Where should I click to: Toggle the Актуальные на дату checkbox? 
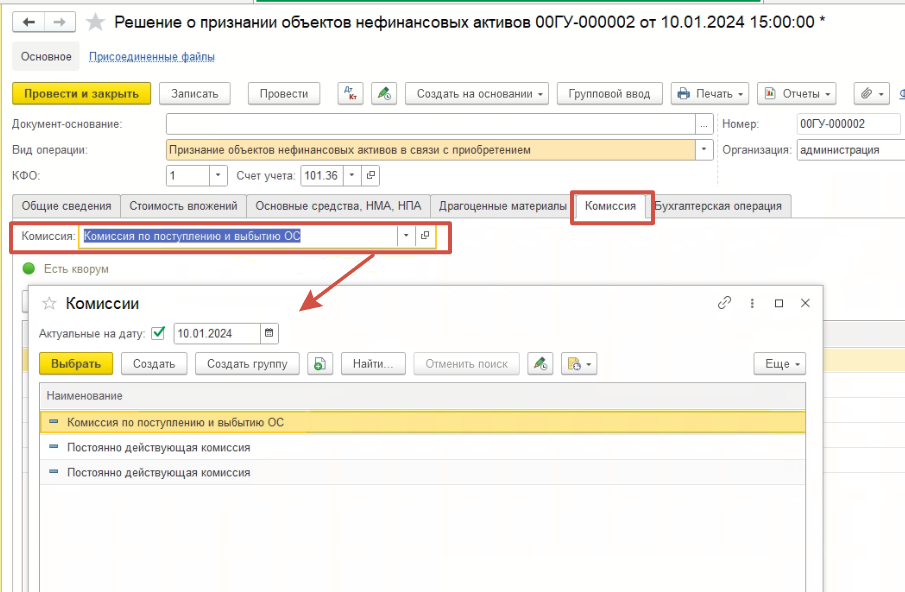coord(158,333)
